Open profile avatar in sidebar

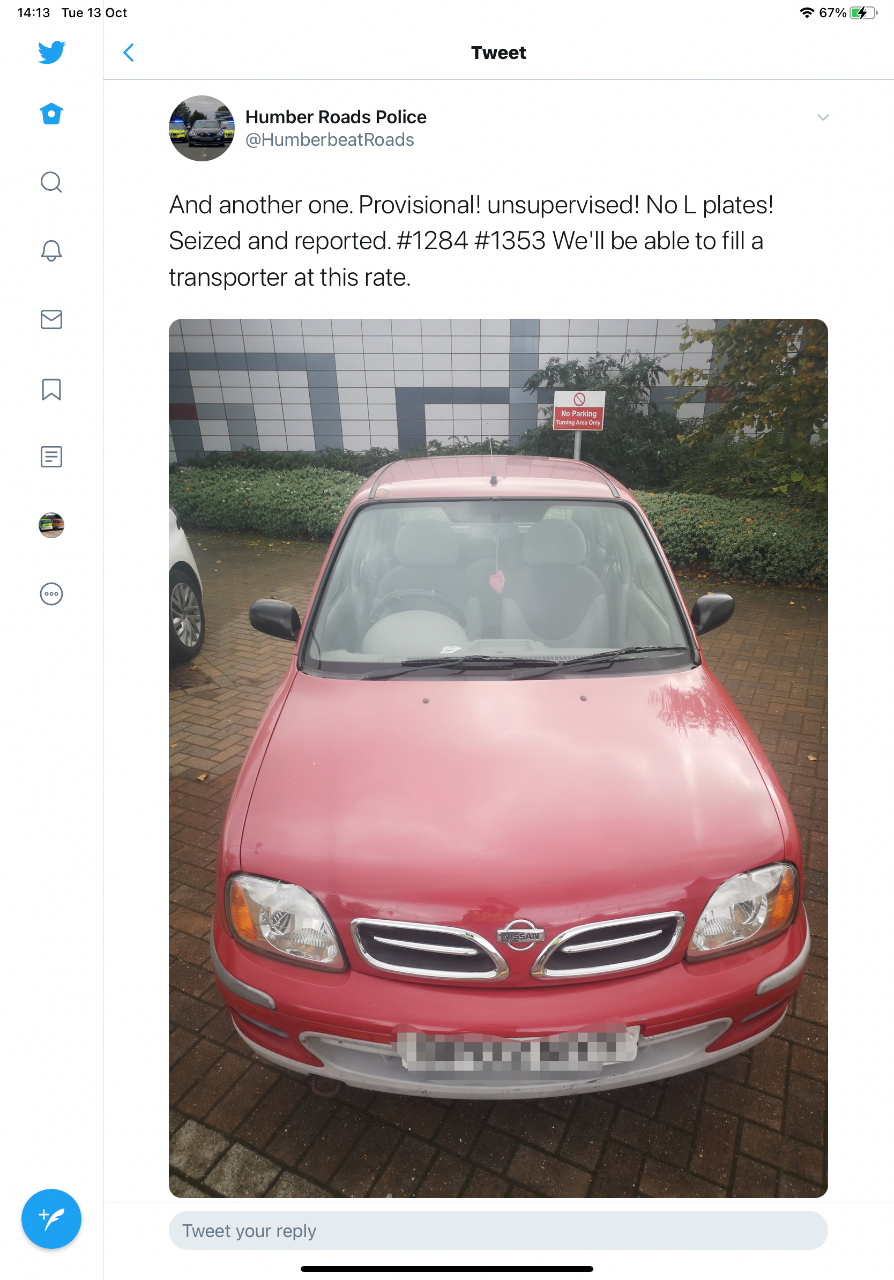tap(52, 525)
